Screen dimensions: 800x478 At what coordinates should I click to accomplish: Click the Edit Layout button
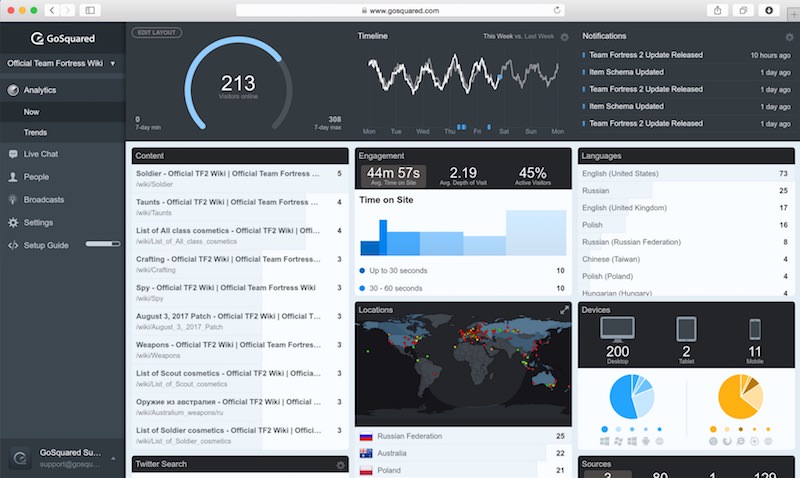coord(157,33)
